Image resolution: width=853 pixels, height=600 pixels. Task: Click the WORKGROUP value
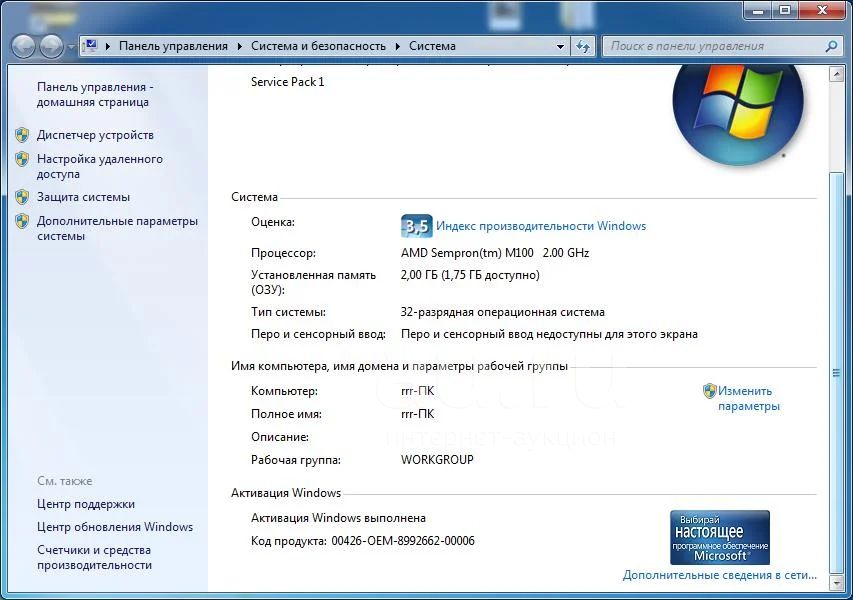pos(437,460)
